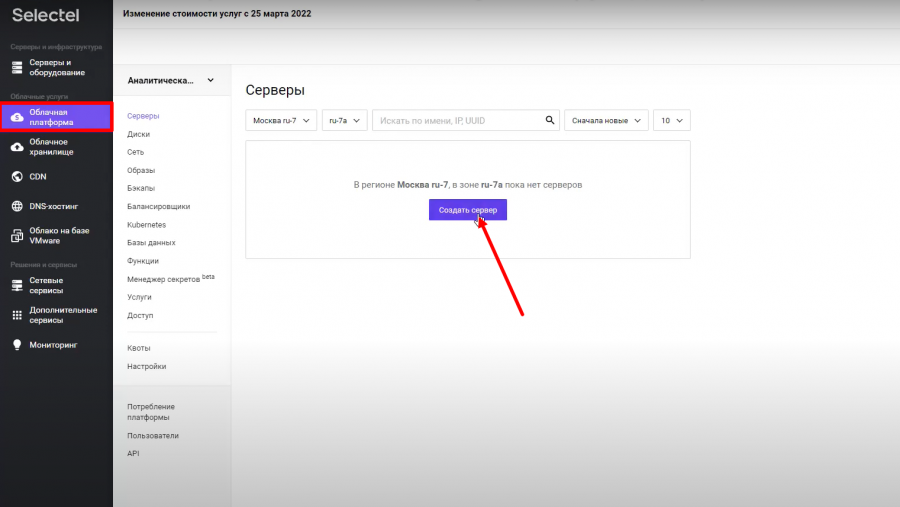The width and height of the screenshot is (900, 507).
Task: Click the Selectel logo
Action: [45, 15]
